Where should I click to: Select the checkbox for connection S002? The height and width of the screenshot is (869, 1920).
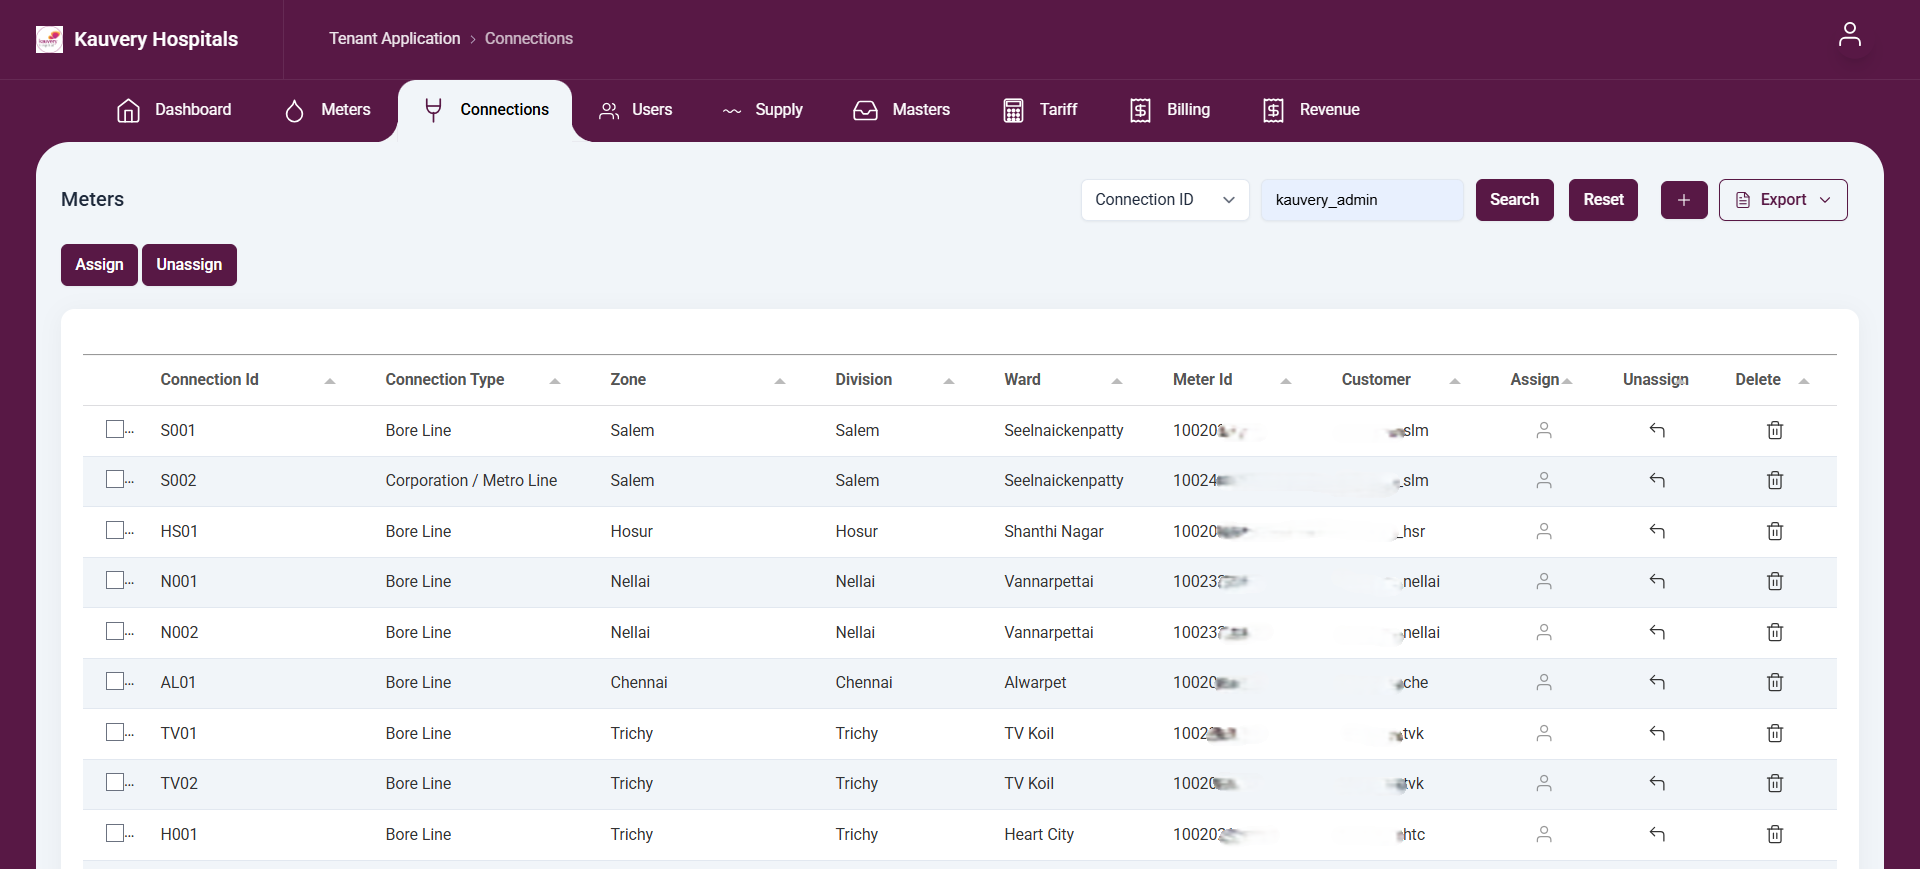pos(115,479)
